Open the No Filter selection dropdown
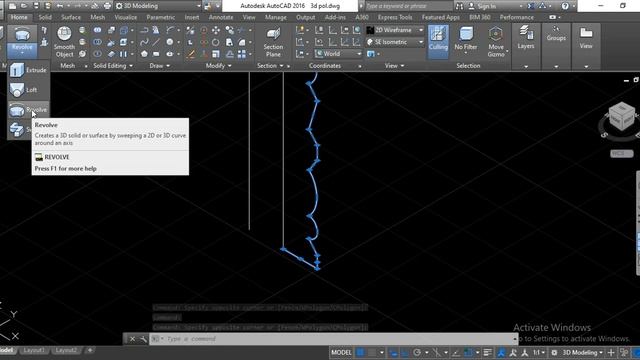Image resolution: width=640 pixels, height=360 pixels. tap(466, 41)
